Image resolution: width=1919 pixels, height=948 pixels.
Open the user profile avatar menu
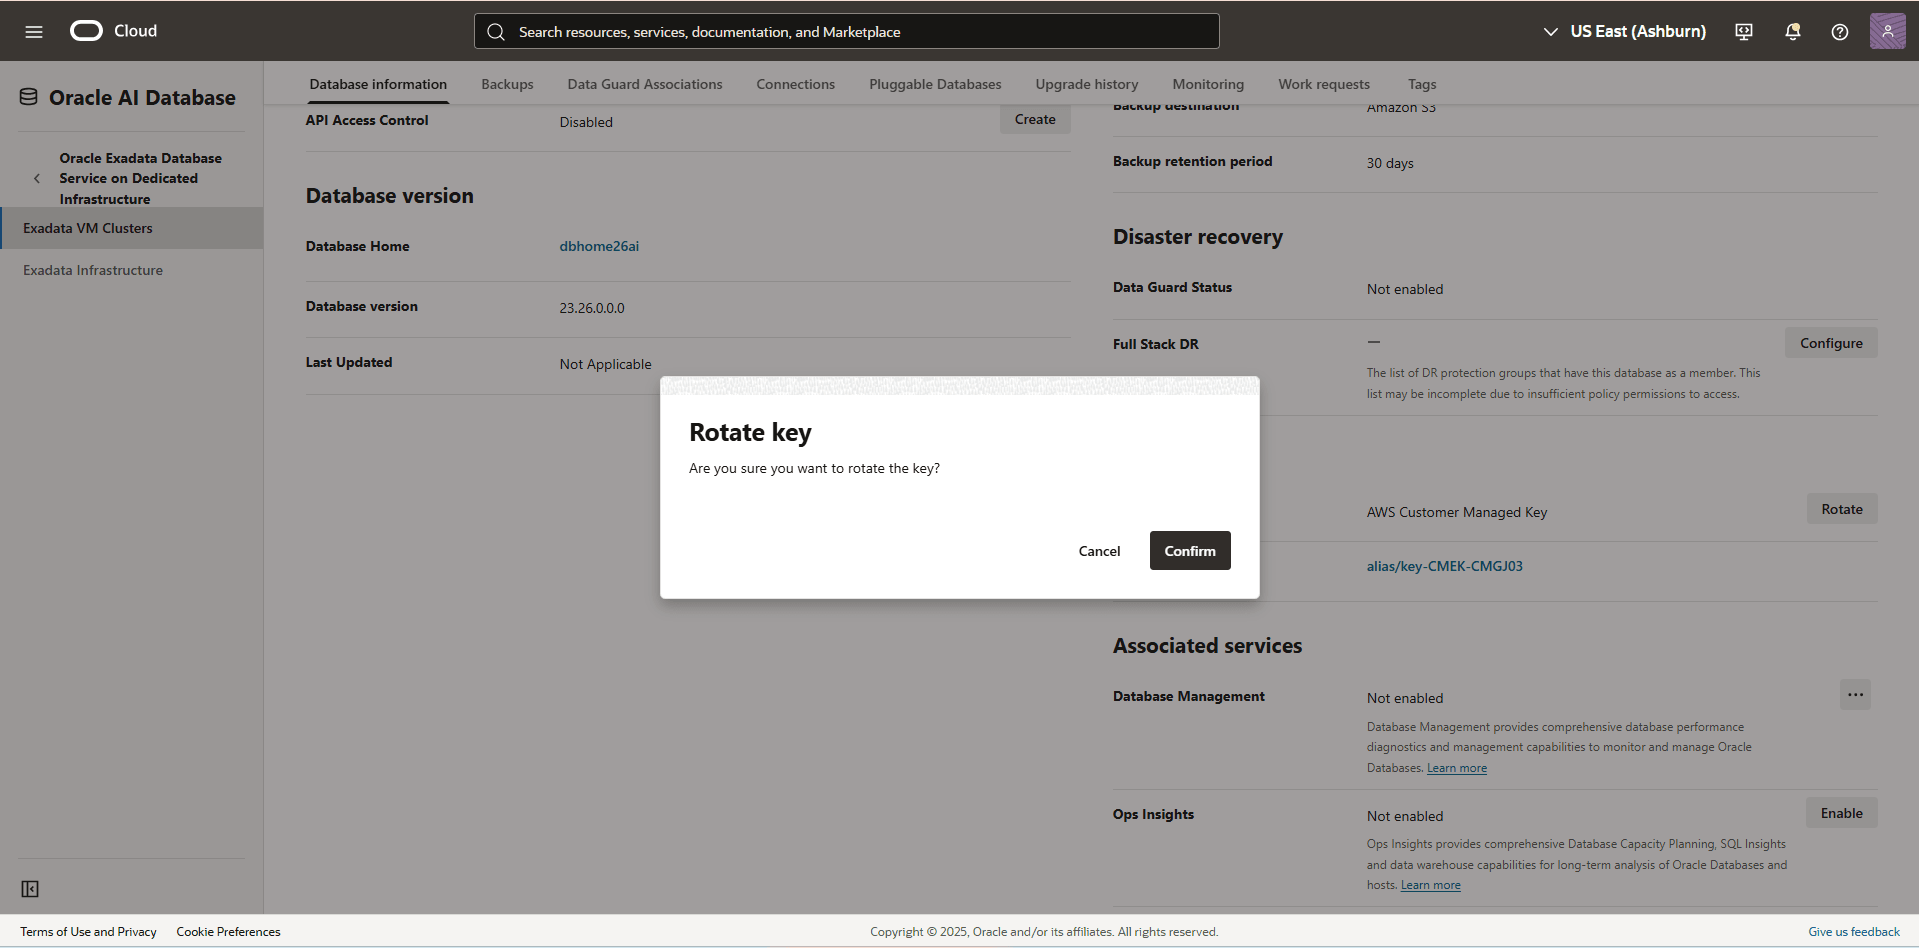pos(1886,31)
